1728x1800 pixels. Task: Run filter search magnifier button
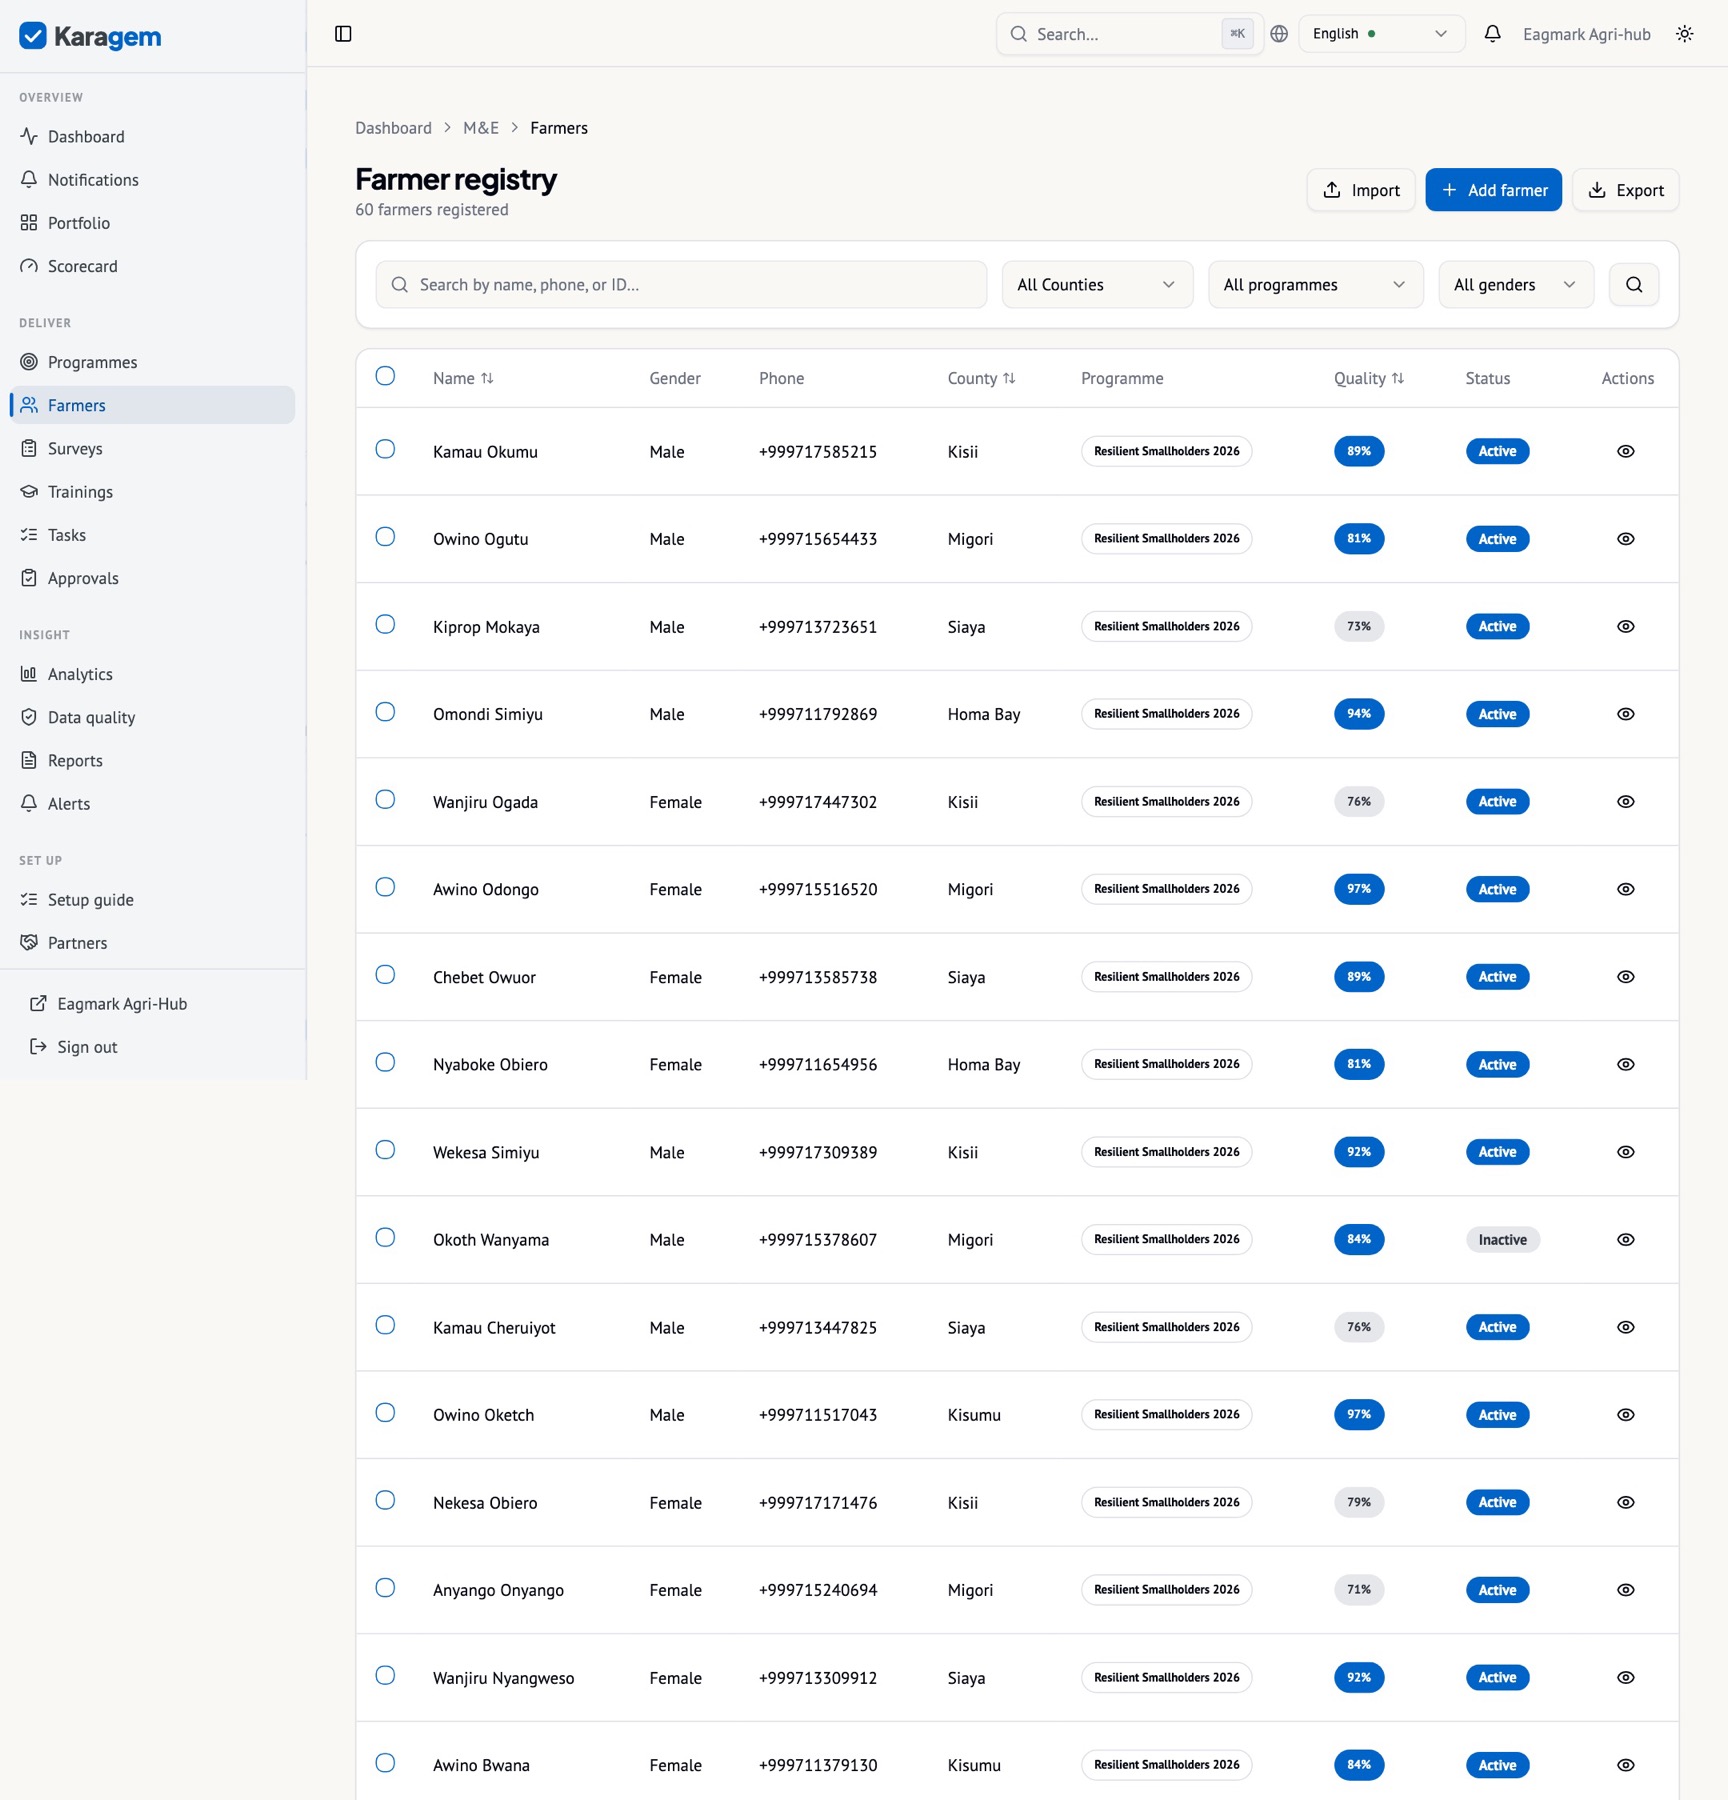1634,285
